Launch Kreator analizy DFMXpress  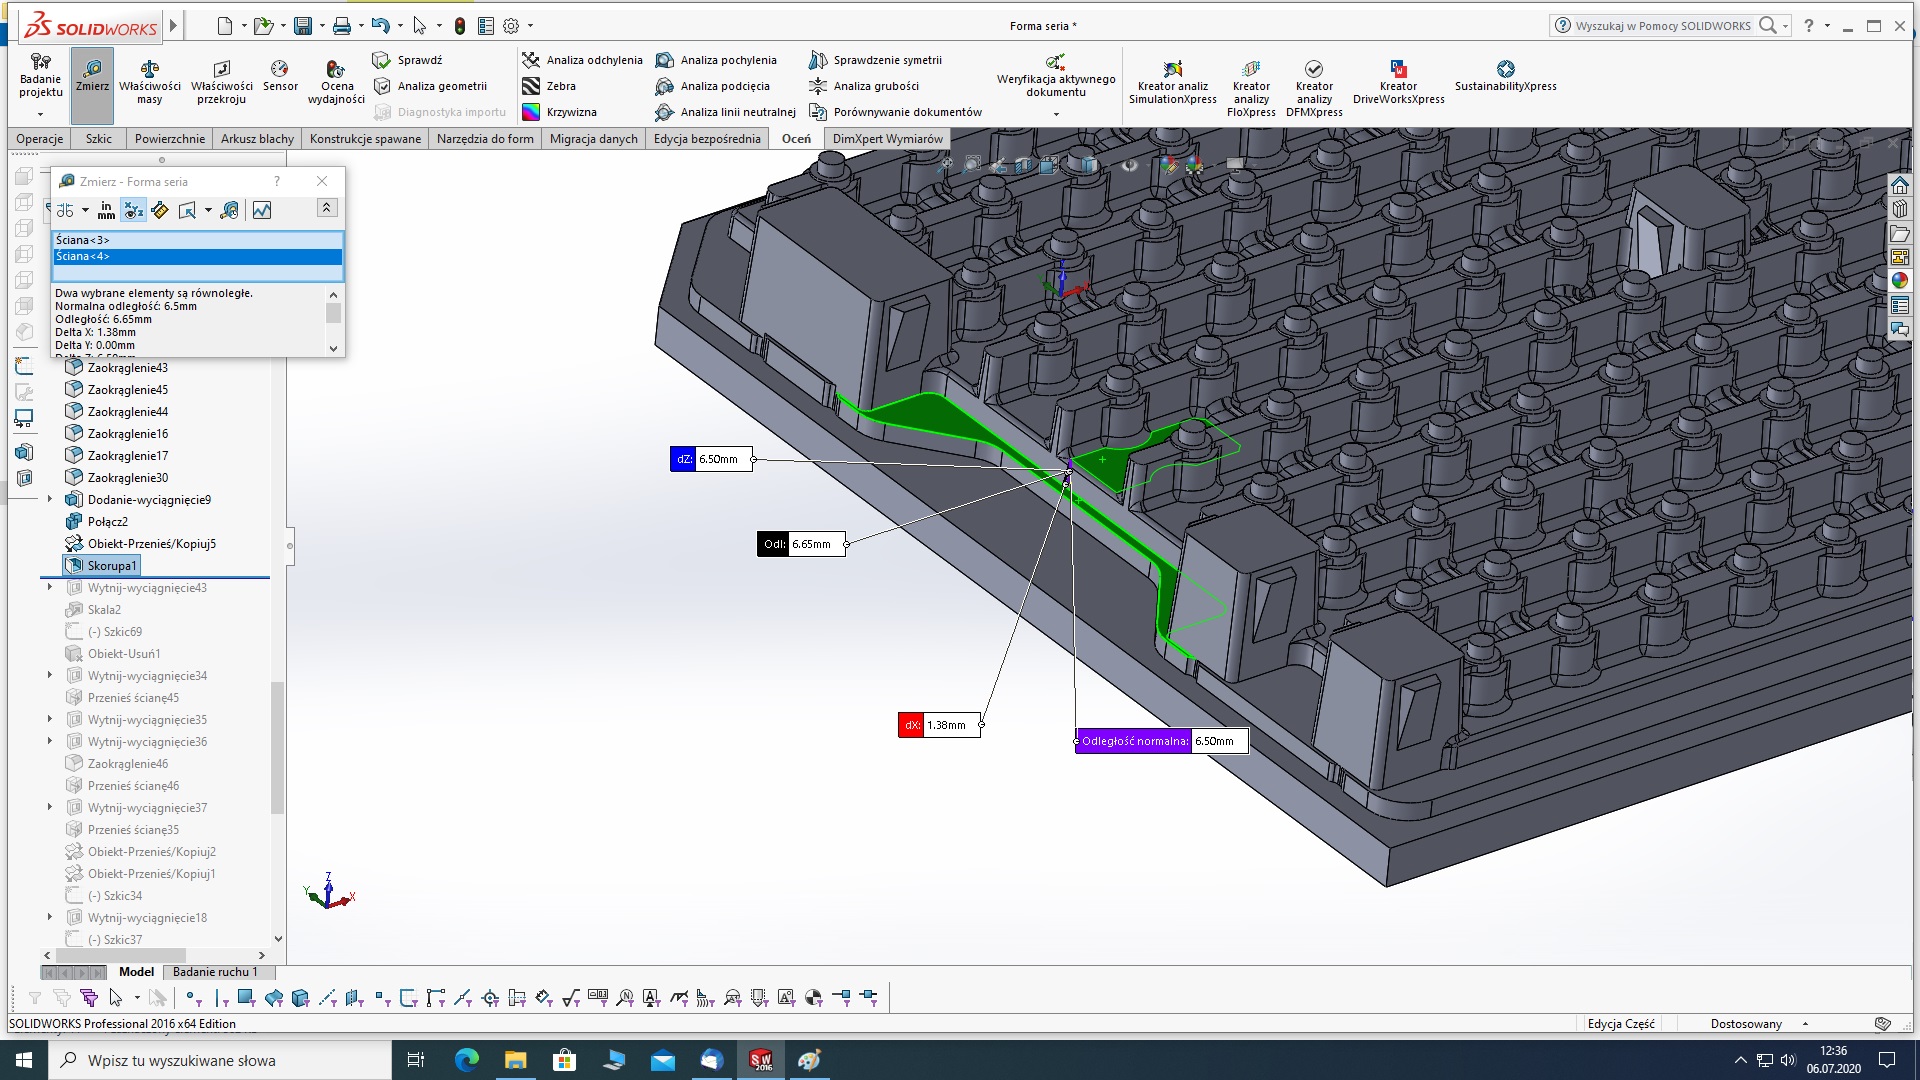[1314, 88]
